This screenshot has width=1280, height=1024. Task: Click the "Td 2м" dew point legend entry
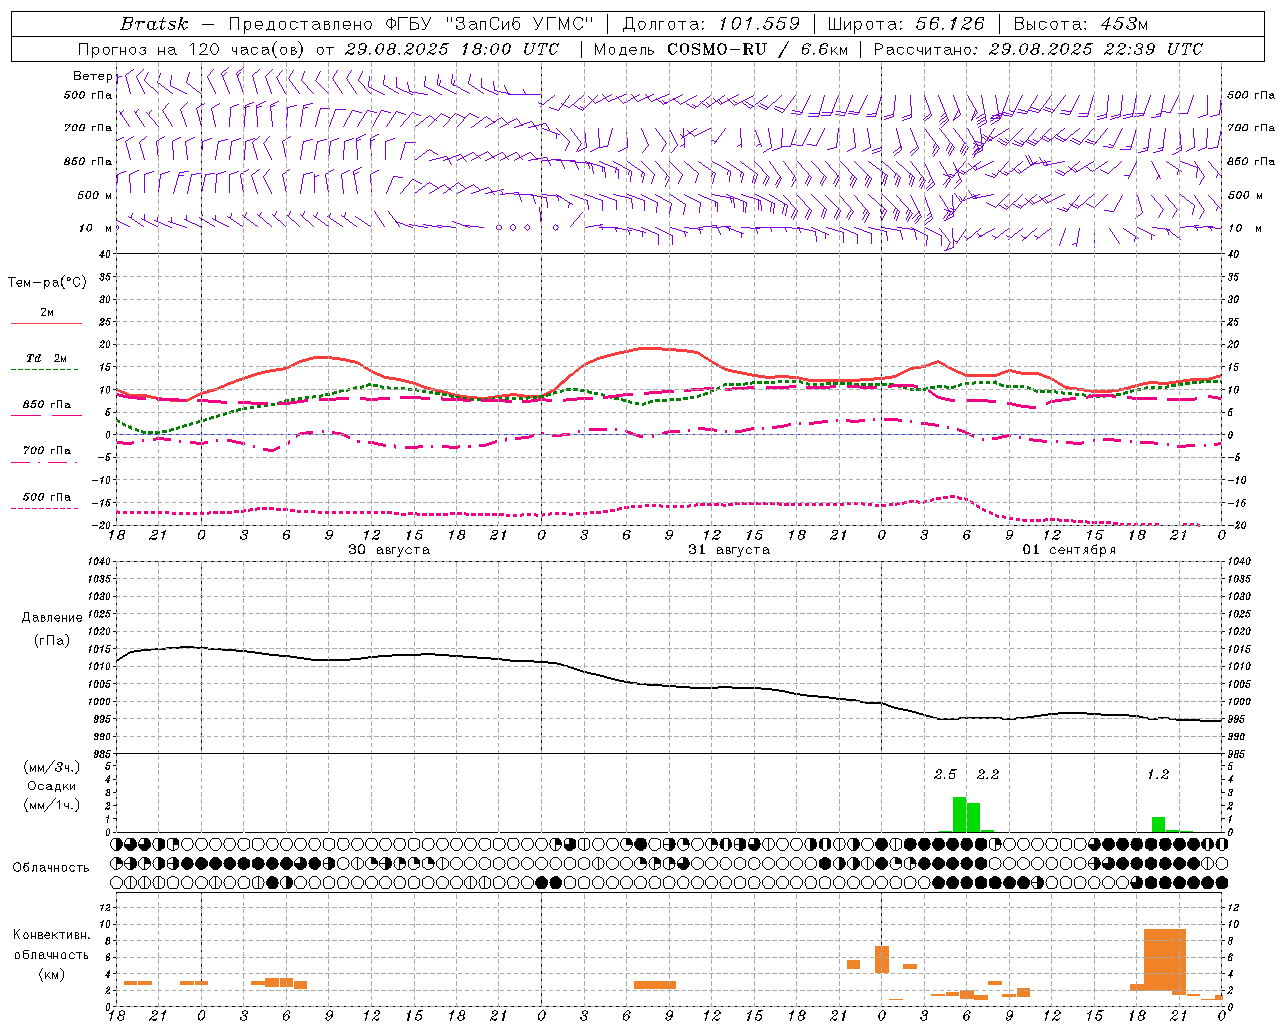pyautogui.click(x=46, y=358)
